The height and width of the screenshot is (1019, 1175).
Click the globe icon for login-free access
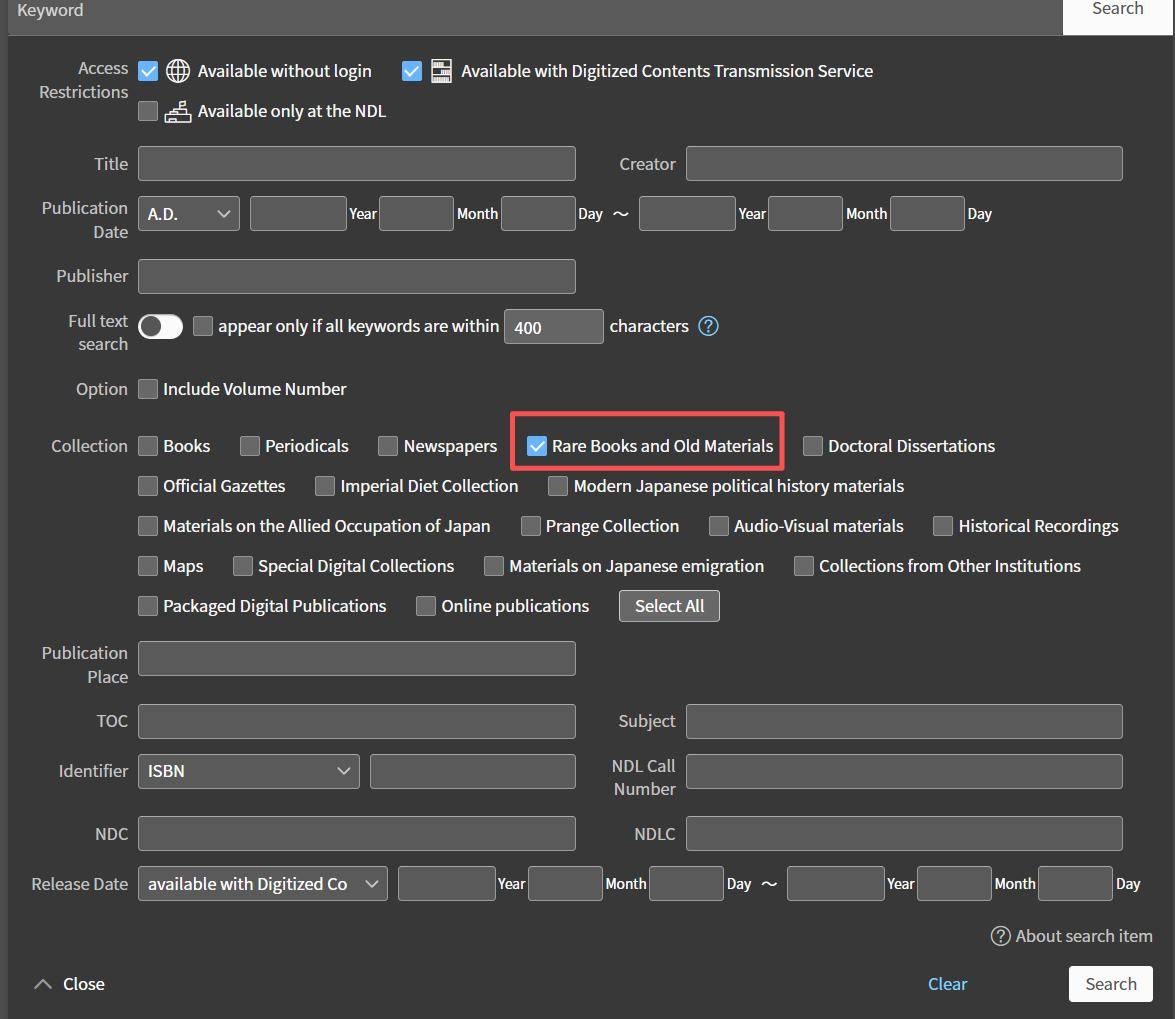click(x=178, y=71)
